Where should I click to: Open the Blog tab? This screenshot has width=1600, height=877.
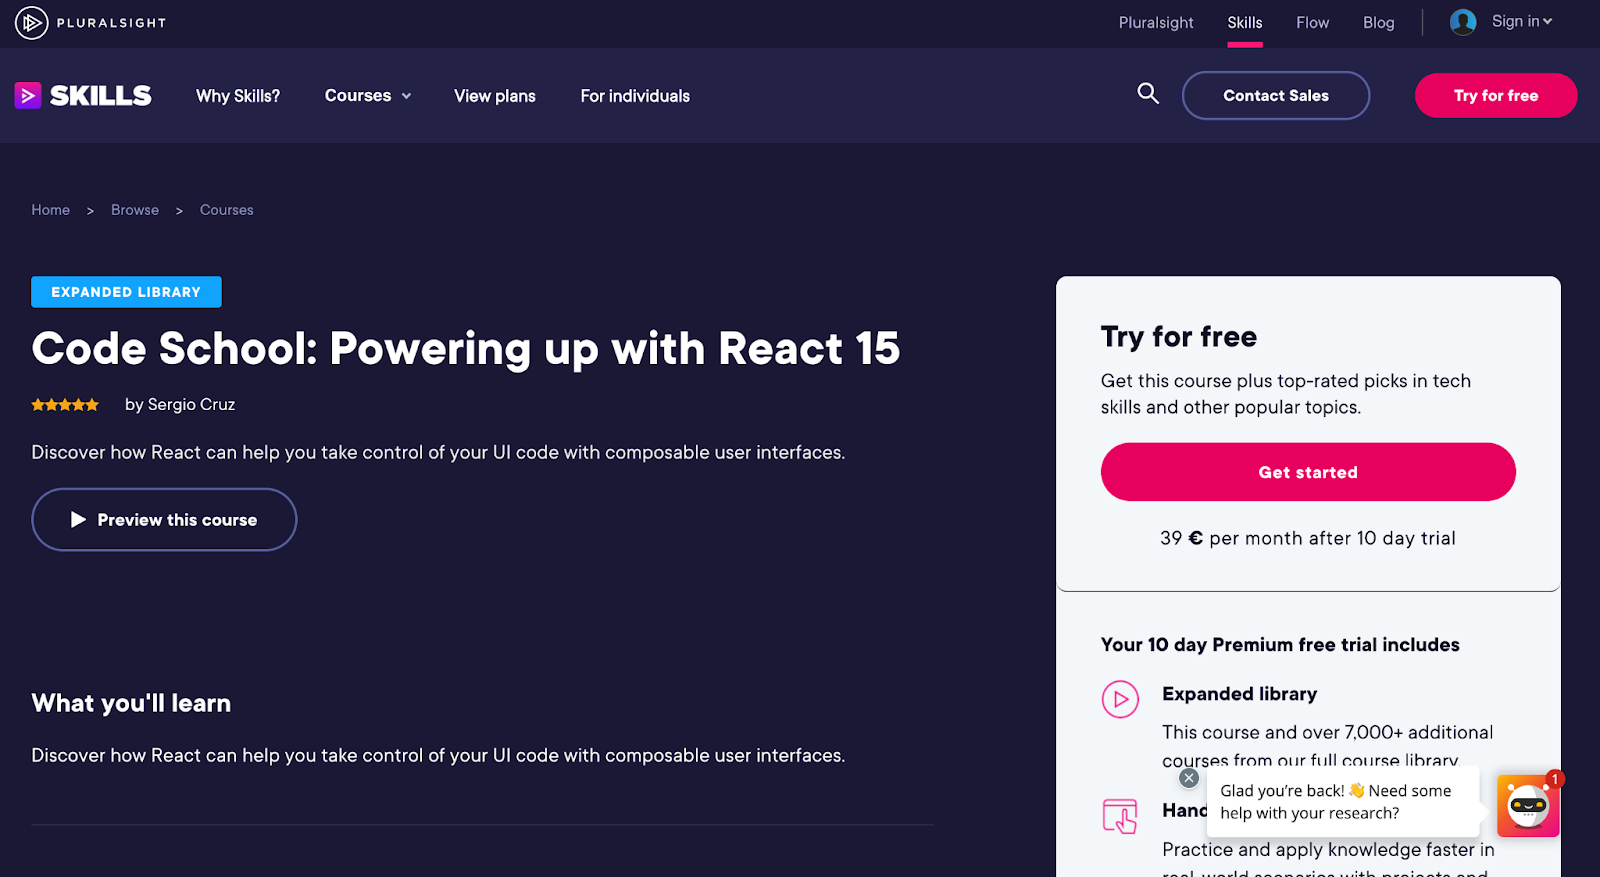(x=1378, y=23)
